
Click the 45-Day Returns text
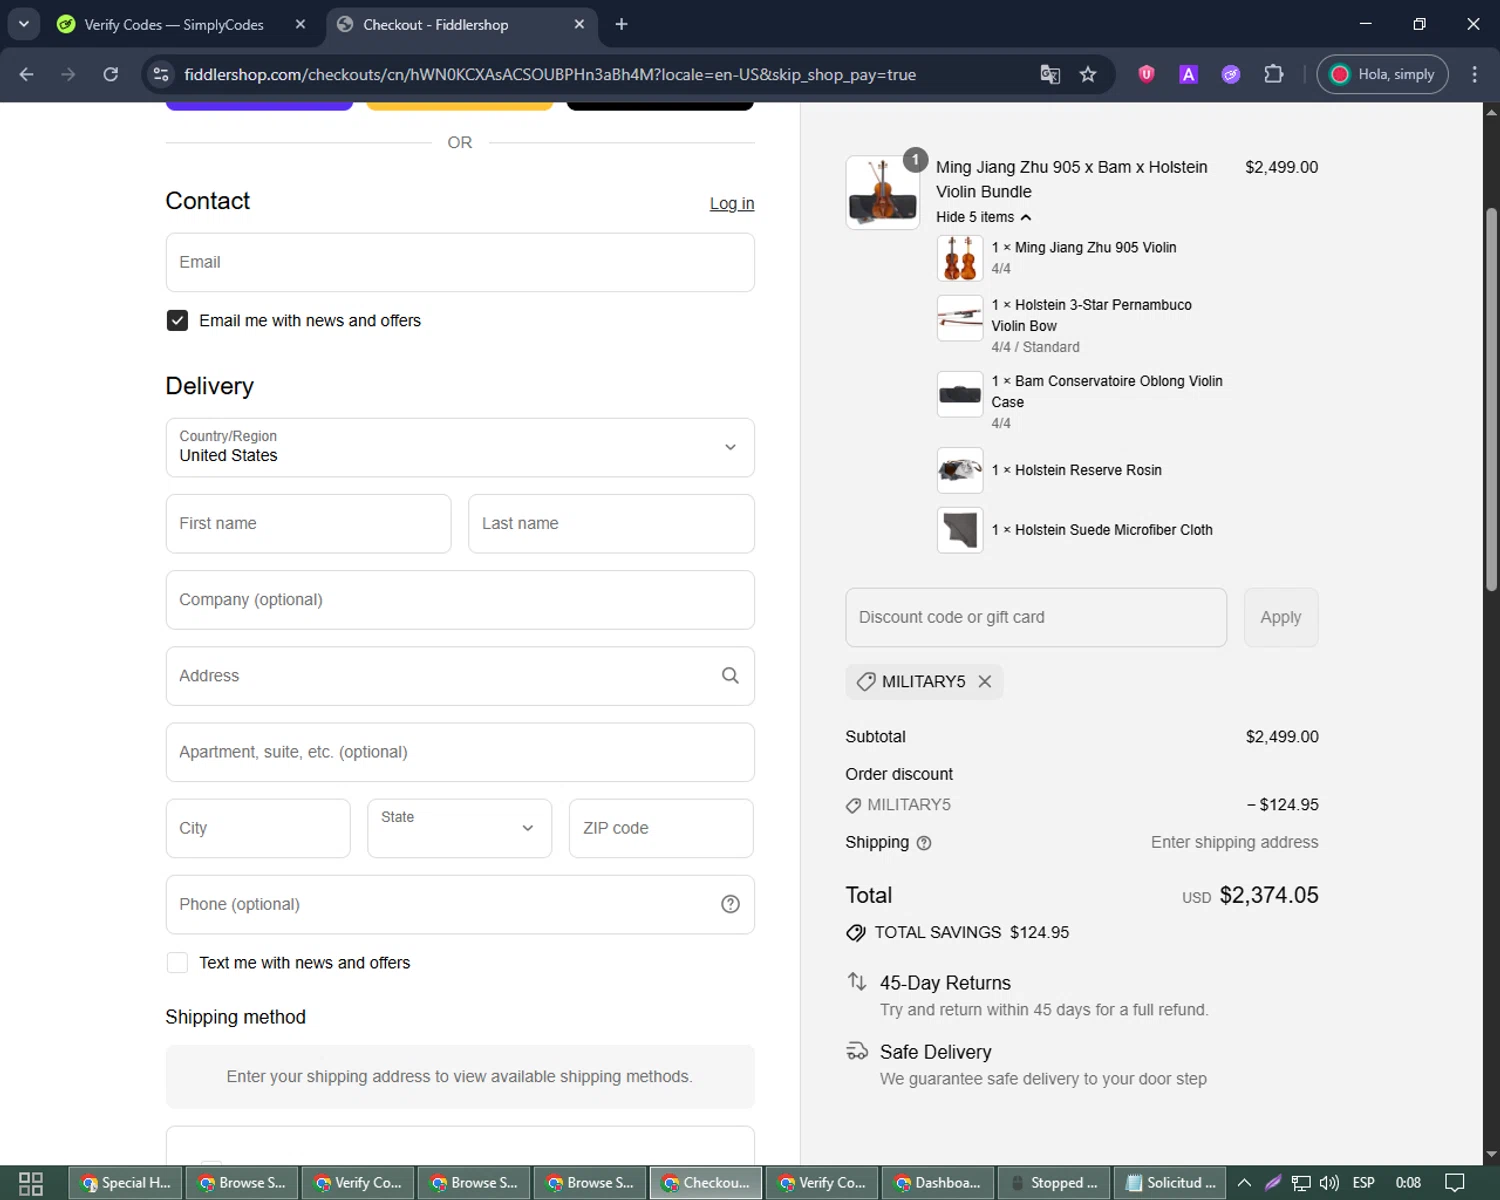click(945, 983)
